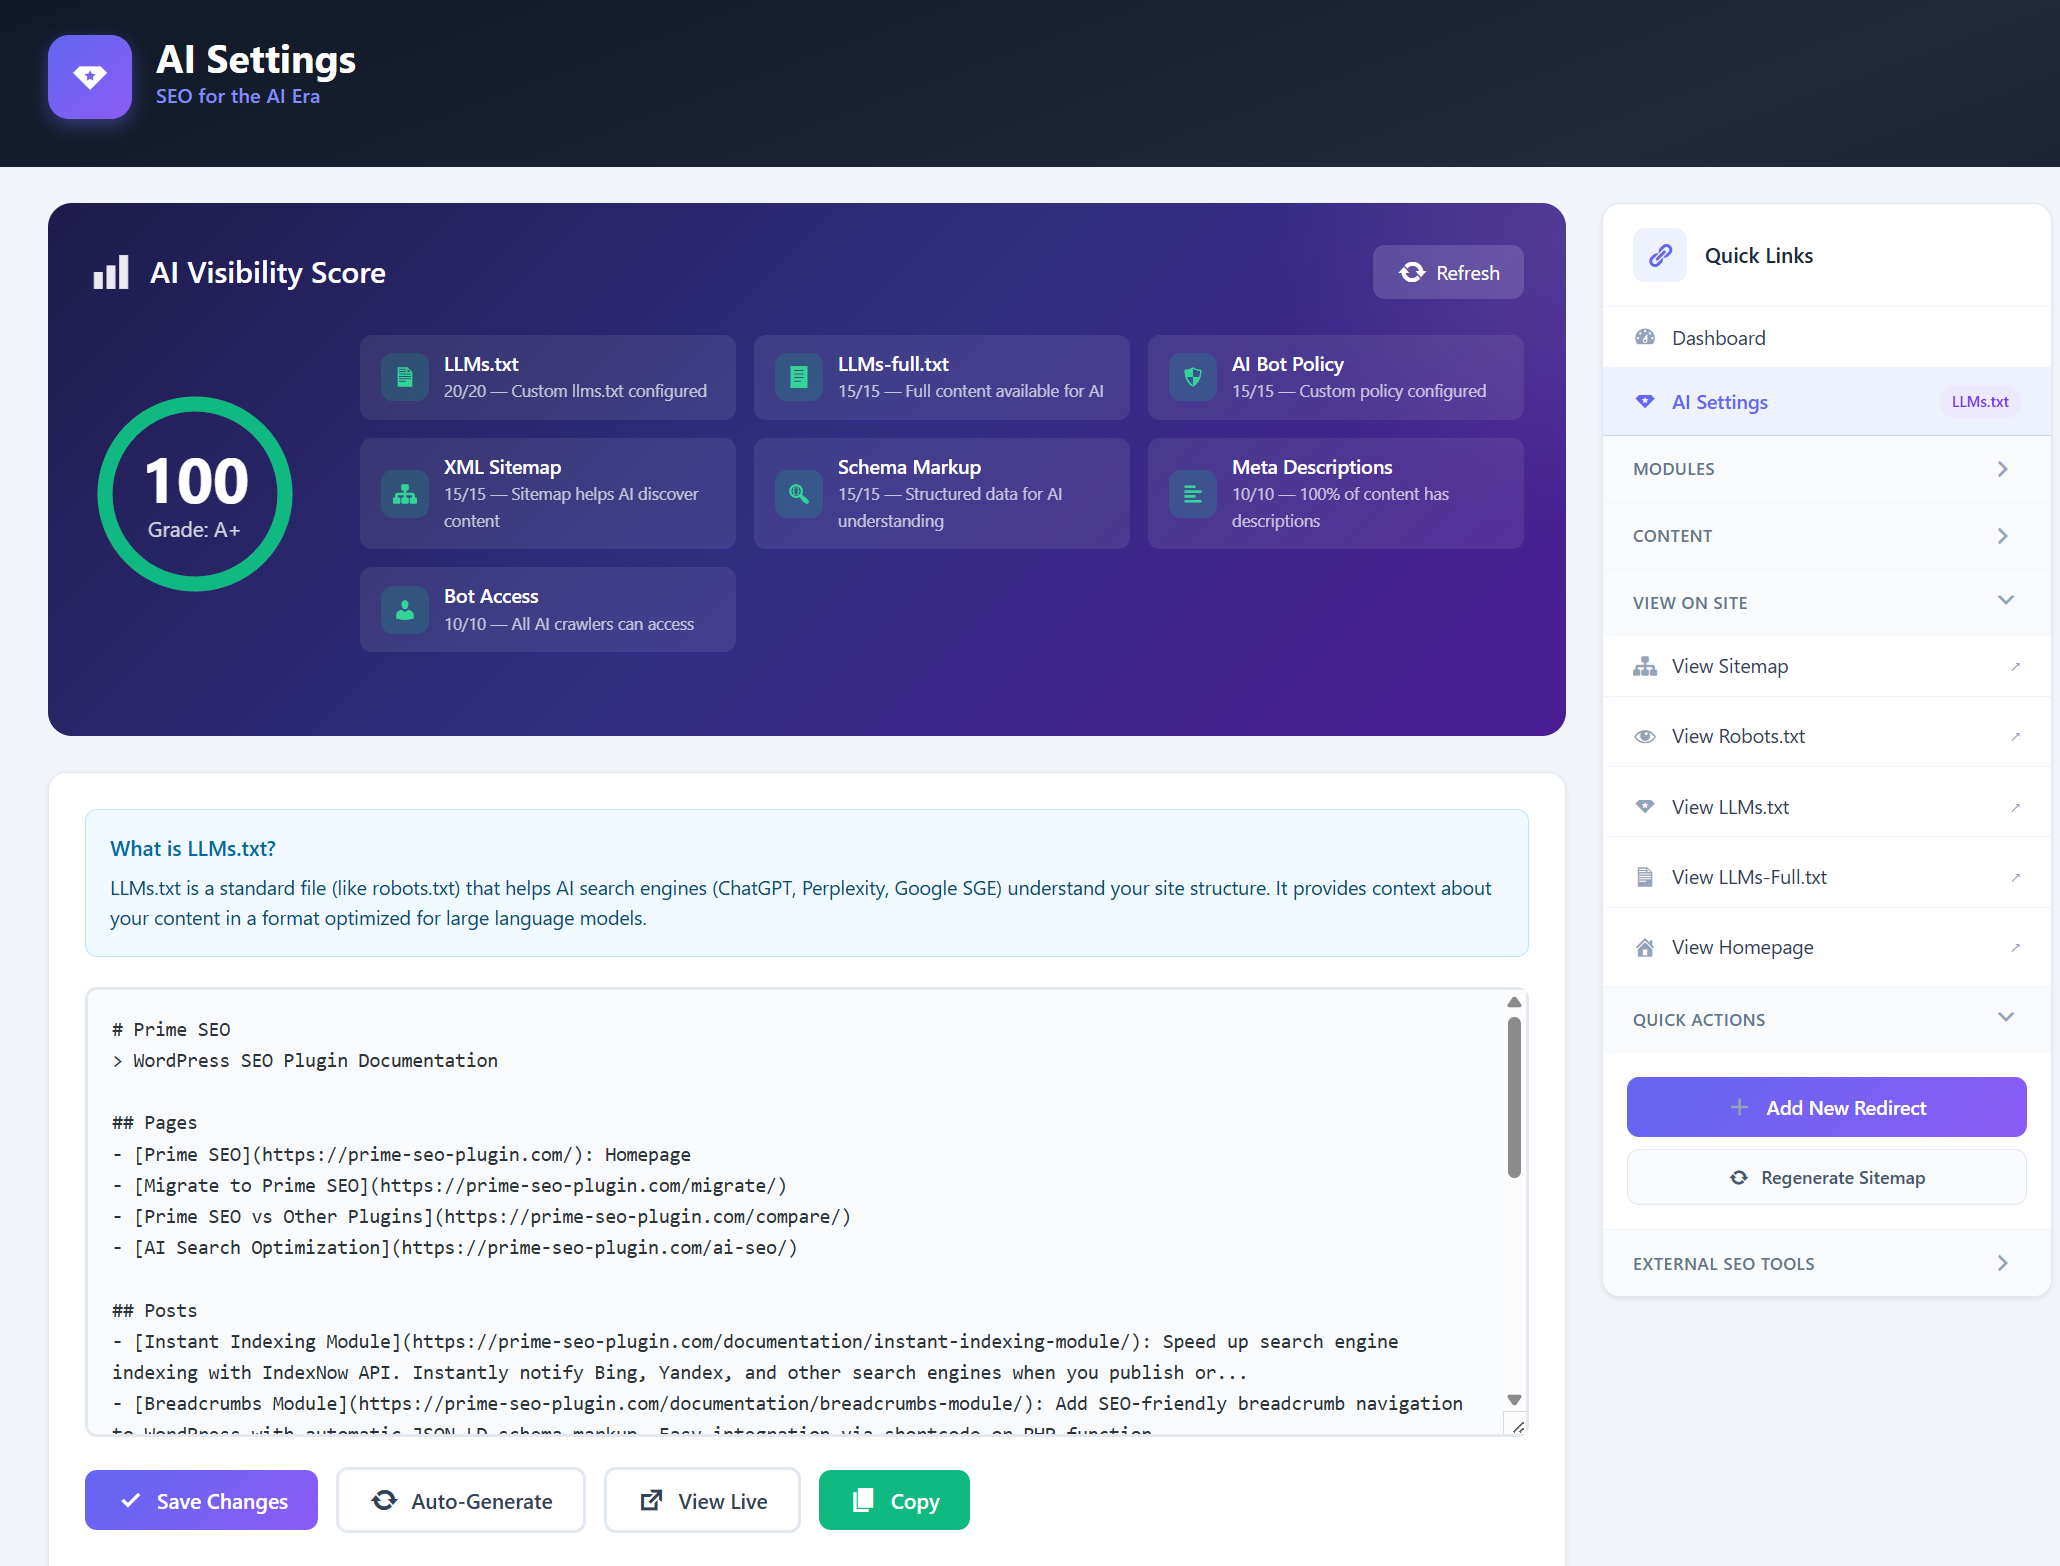Viewport: 2060px width, 1566px height.
Task: Click the Meta Descriptions text-lines icon
Action: [x=1193, y=494]
